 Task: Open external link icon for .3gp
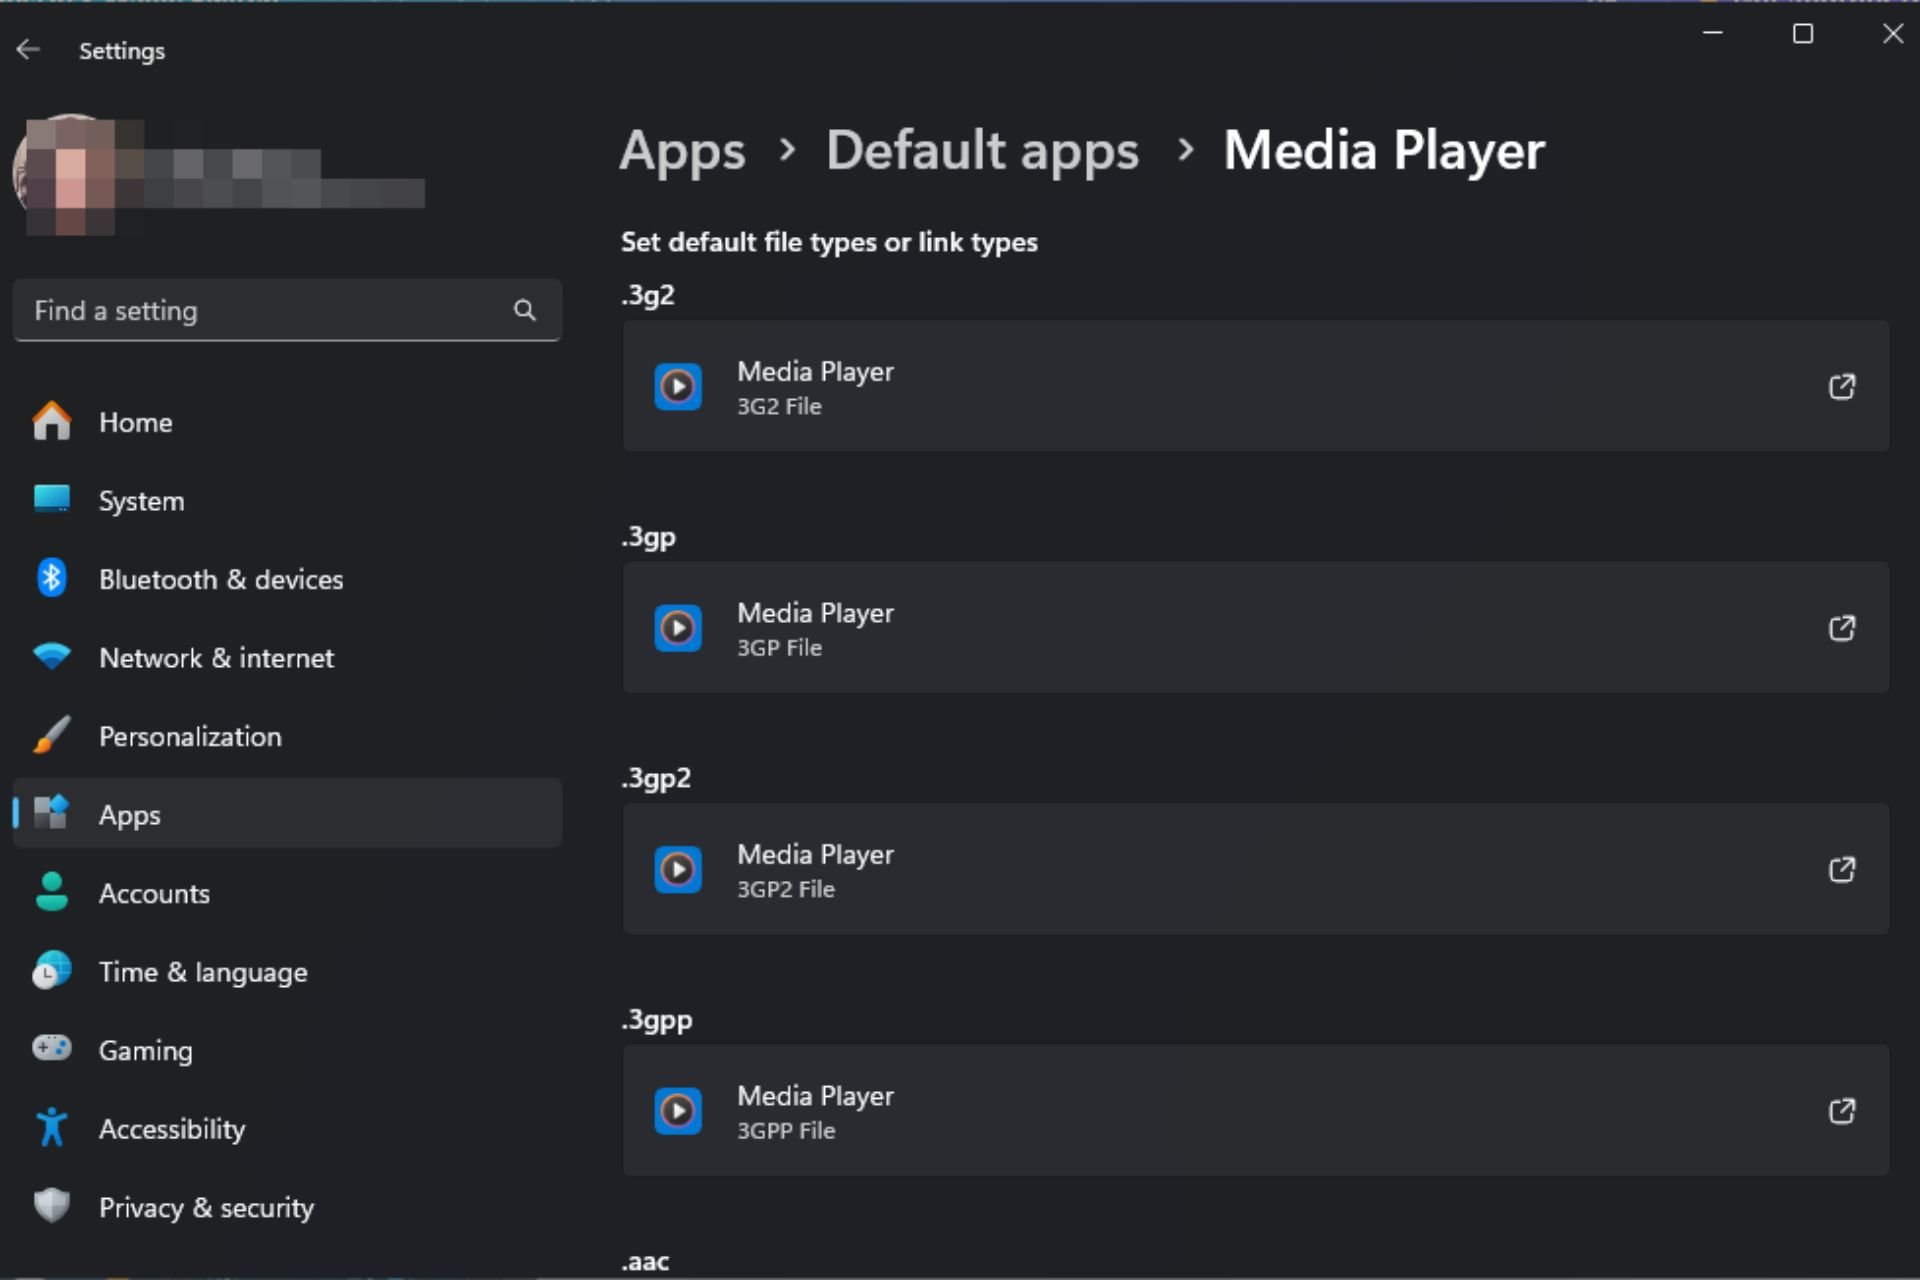pyautogui.click(x=1841, y=628)
